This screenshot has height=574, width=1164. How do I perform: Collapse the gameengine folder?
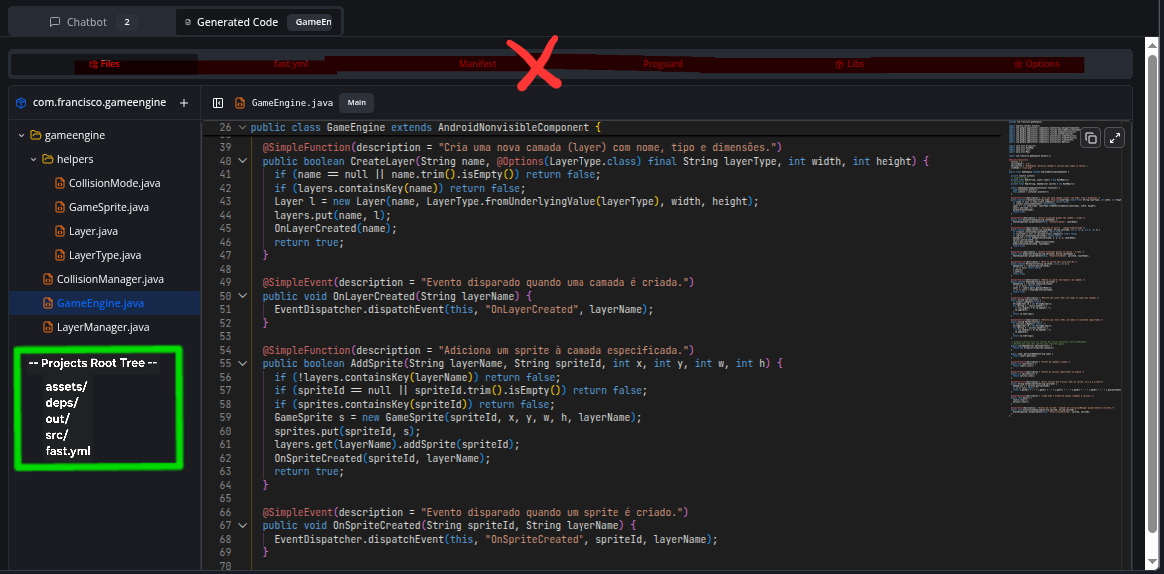(21, 135)
